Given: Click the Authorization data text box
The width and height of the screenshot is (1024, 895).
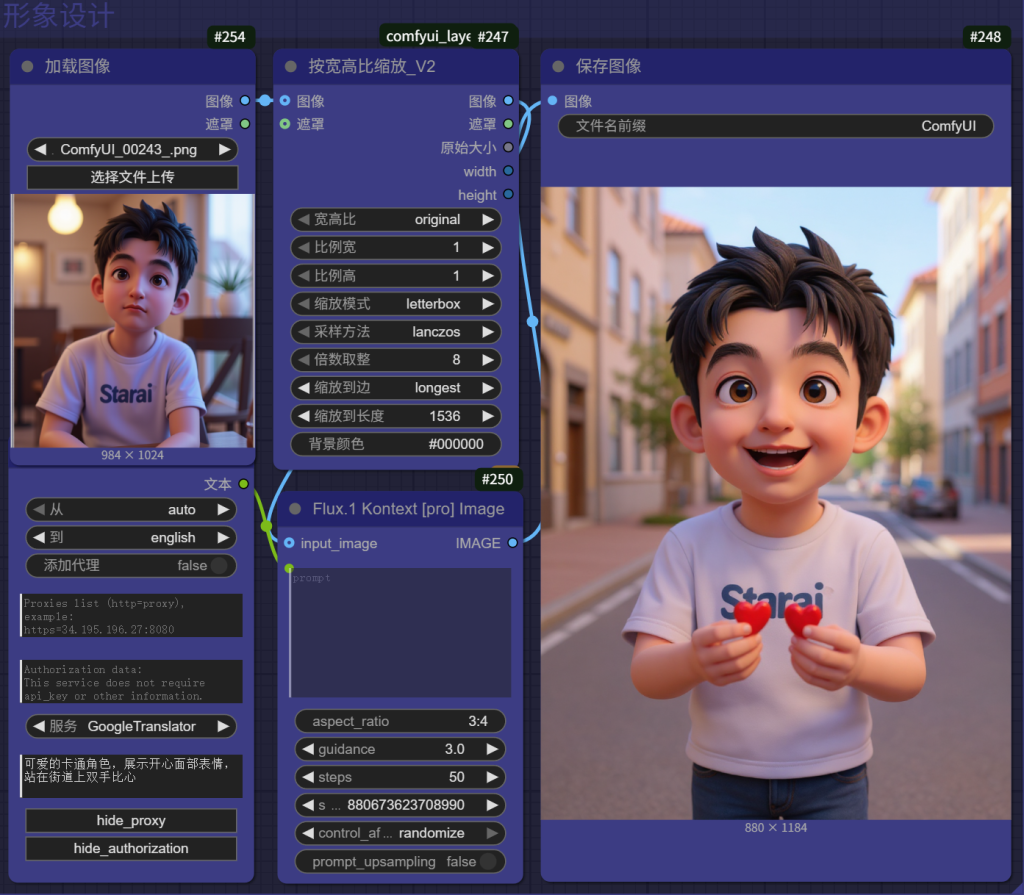Looking at the screenshot, I should (x=131, y=681).
